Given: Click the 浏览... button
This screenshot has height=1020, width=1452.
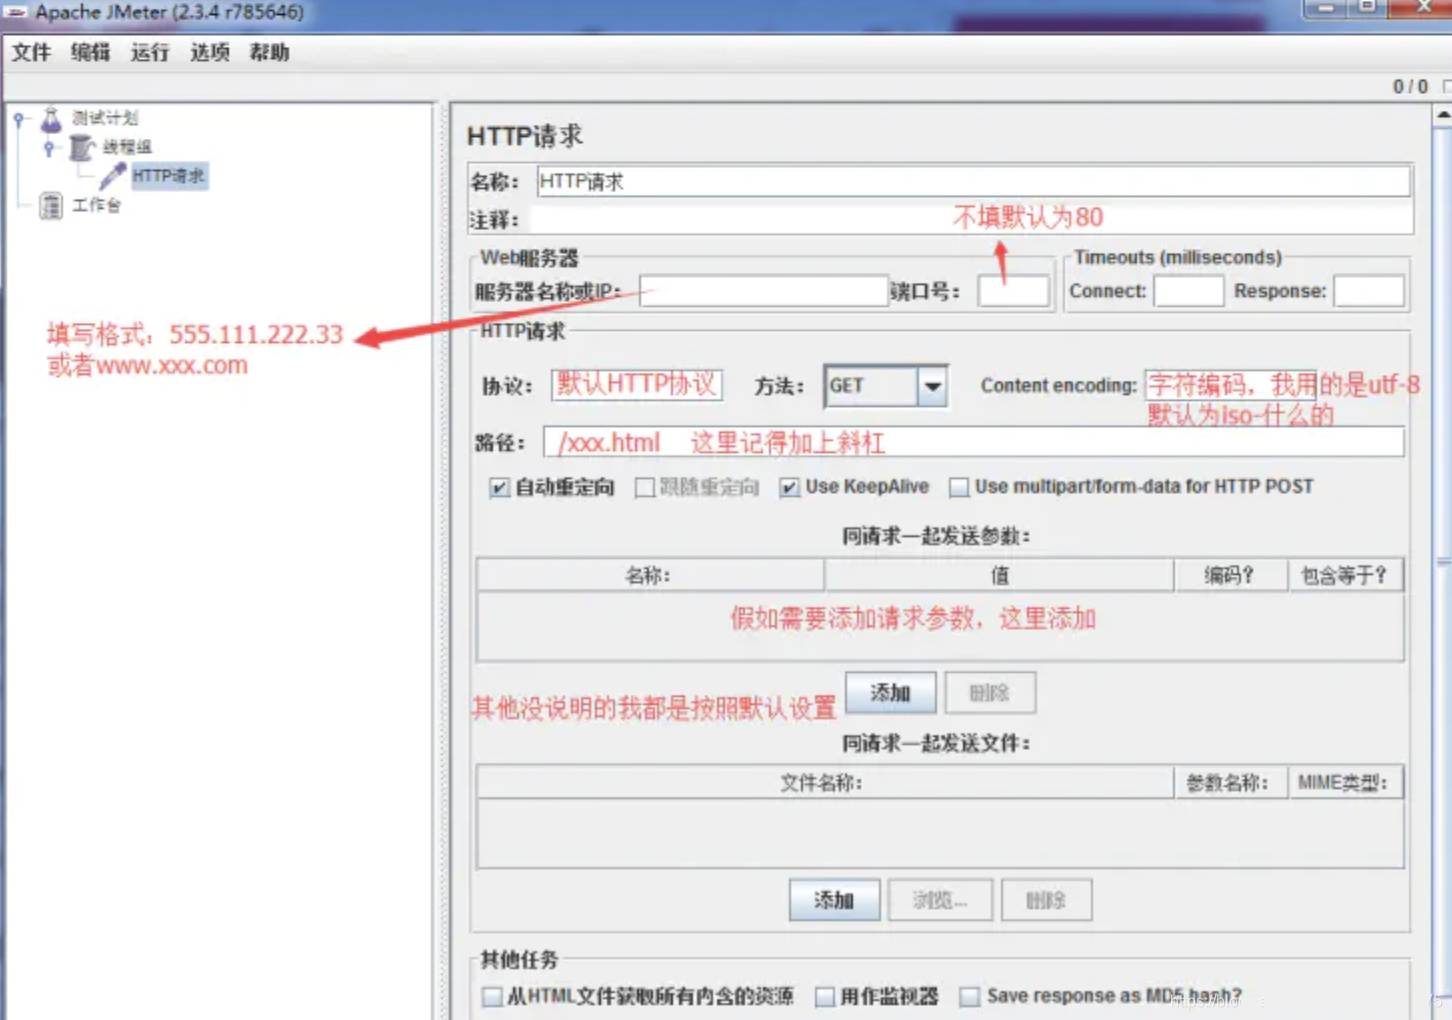Looking at the screenshot, I should pos(940,900).
